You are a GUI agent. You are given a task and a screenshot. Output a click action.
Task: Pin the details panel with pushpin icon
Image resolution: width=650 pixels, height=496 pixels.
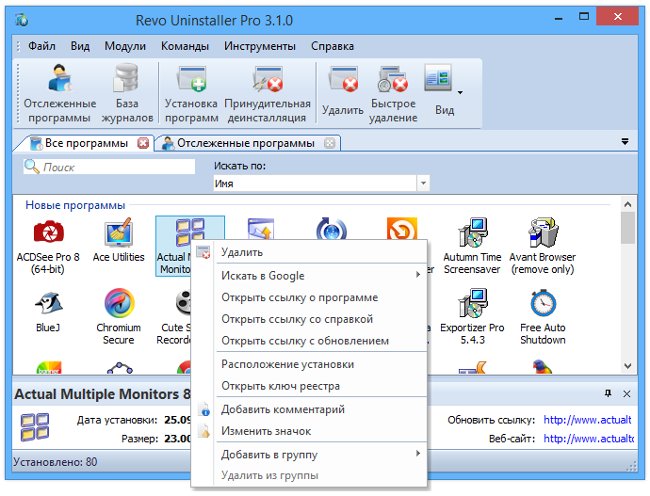pos(608,394)
